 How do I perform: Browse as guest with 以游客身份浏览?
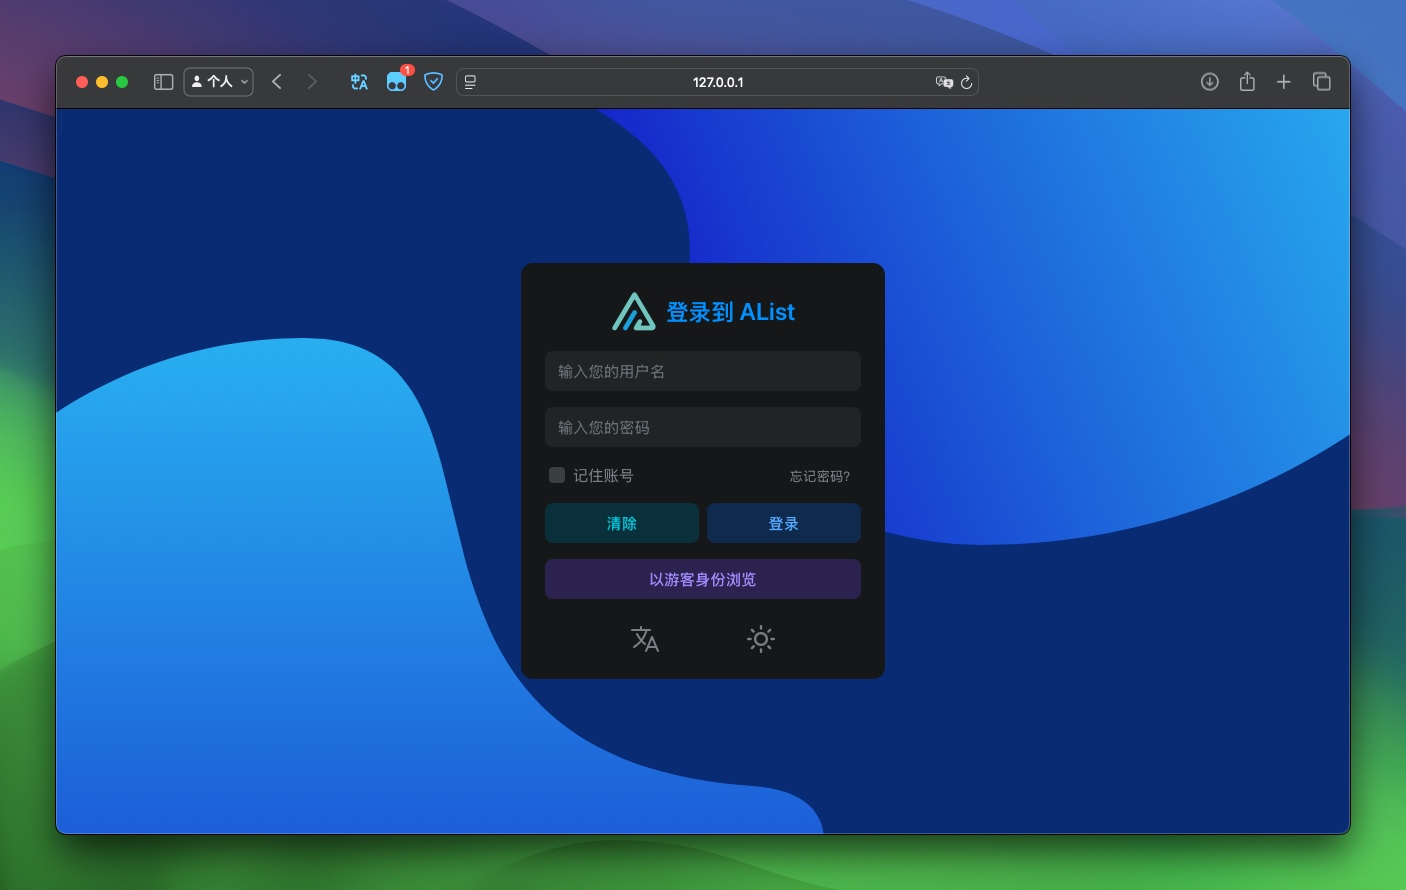click(703, 579)
